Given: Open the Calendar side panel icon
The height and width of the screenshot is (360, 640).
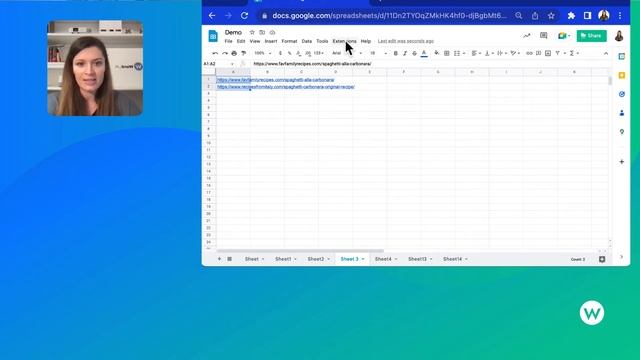Looking at the screenshot, I should [x=622, y=56].
